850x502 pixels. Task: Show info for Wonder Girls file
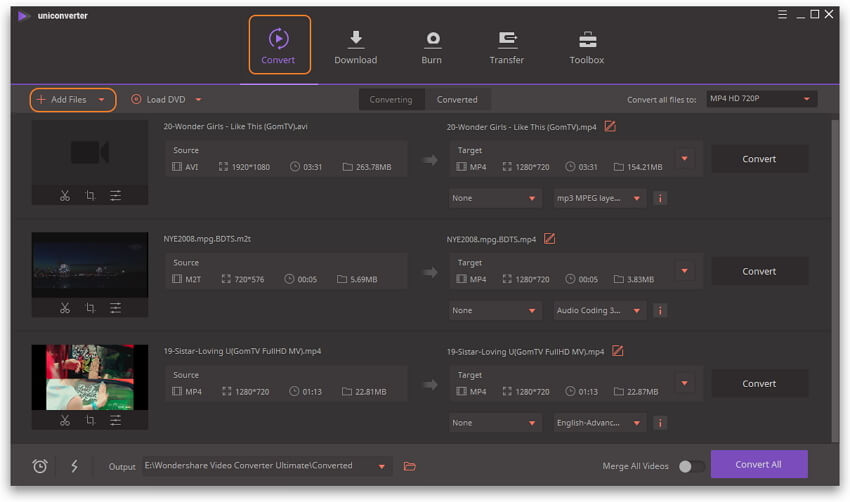point(660,198)
